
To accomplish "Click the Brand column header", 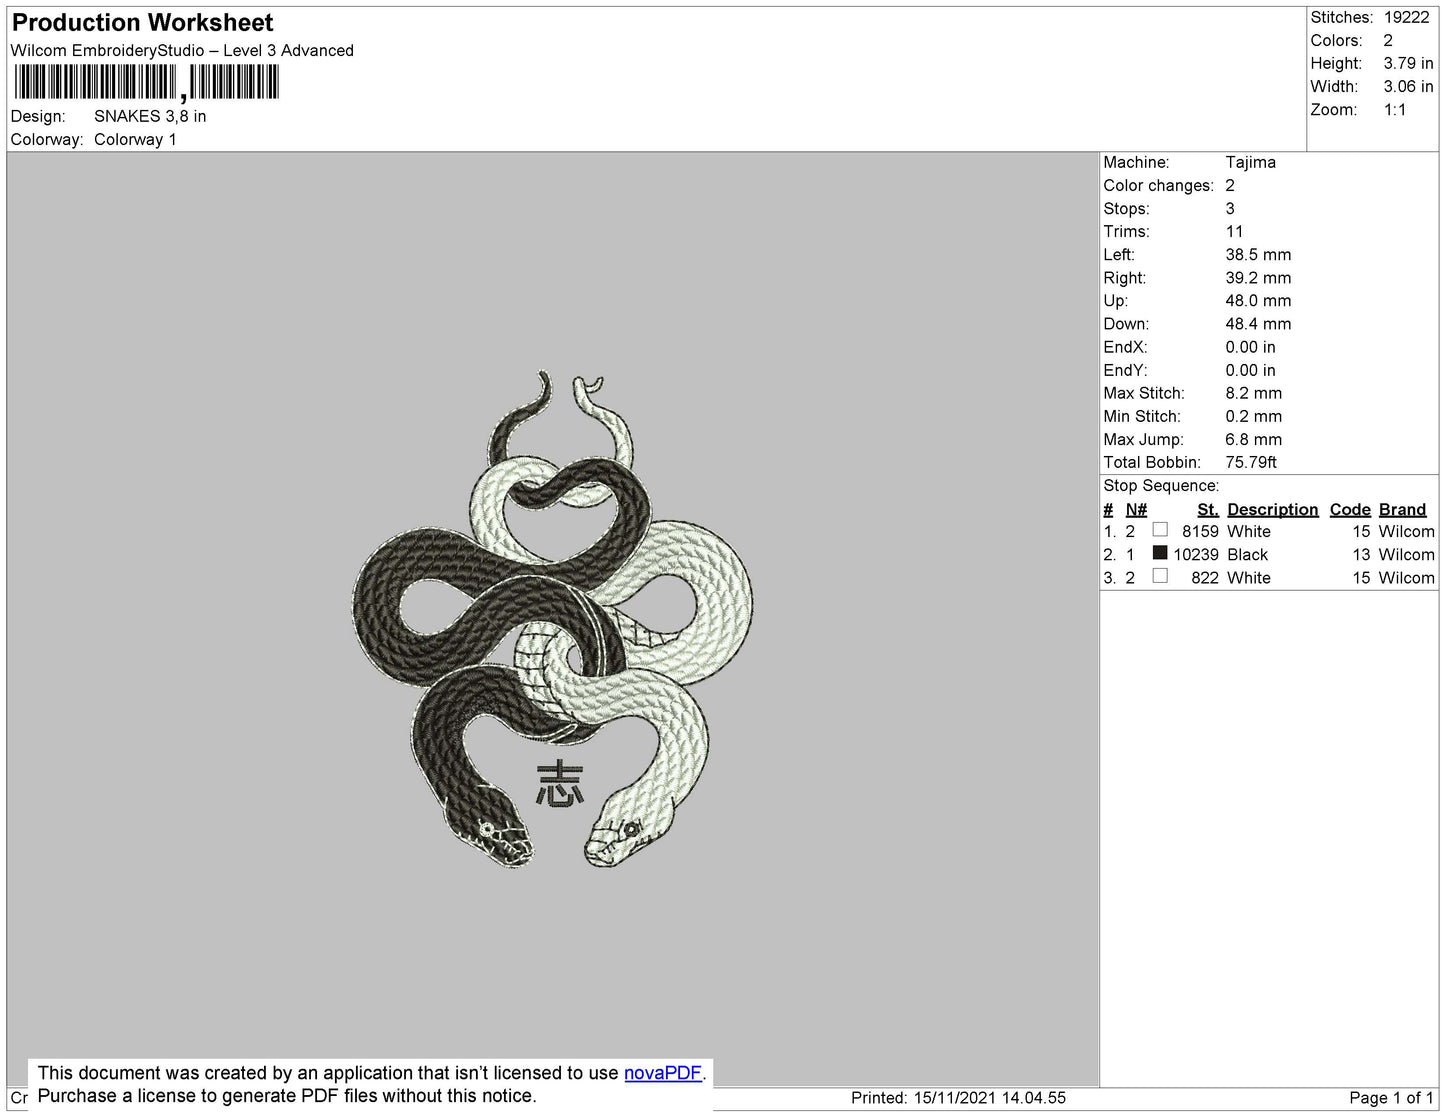I will pos(1402,509).
